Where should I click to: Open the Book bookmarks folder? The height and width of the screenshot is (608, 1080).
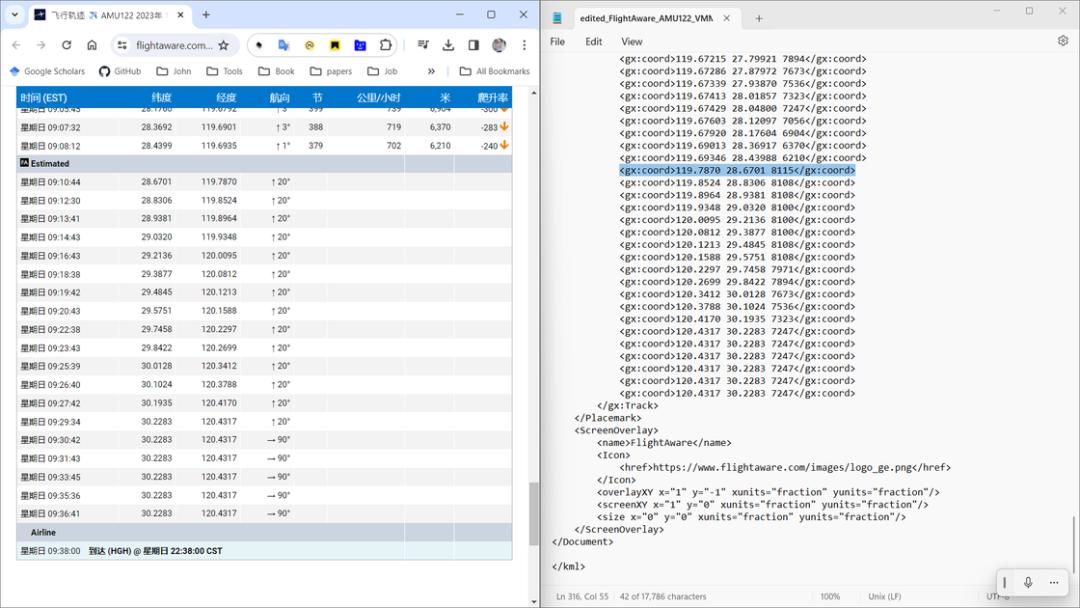point(276,71)
